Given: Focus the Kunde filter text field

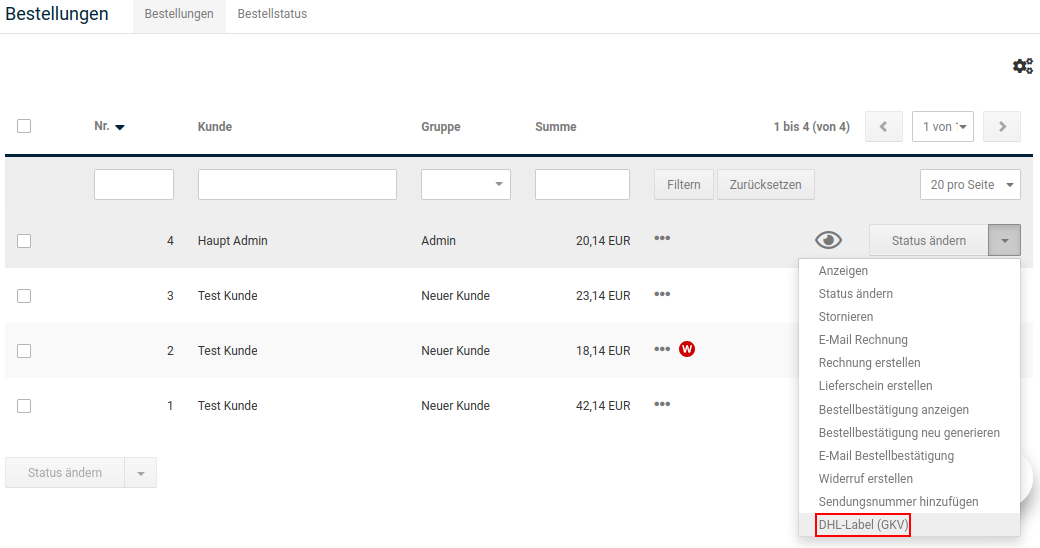Looking at the screenshot, I should coord(297,185).
